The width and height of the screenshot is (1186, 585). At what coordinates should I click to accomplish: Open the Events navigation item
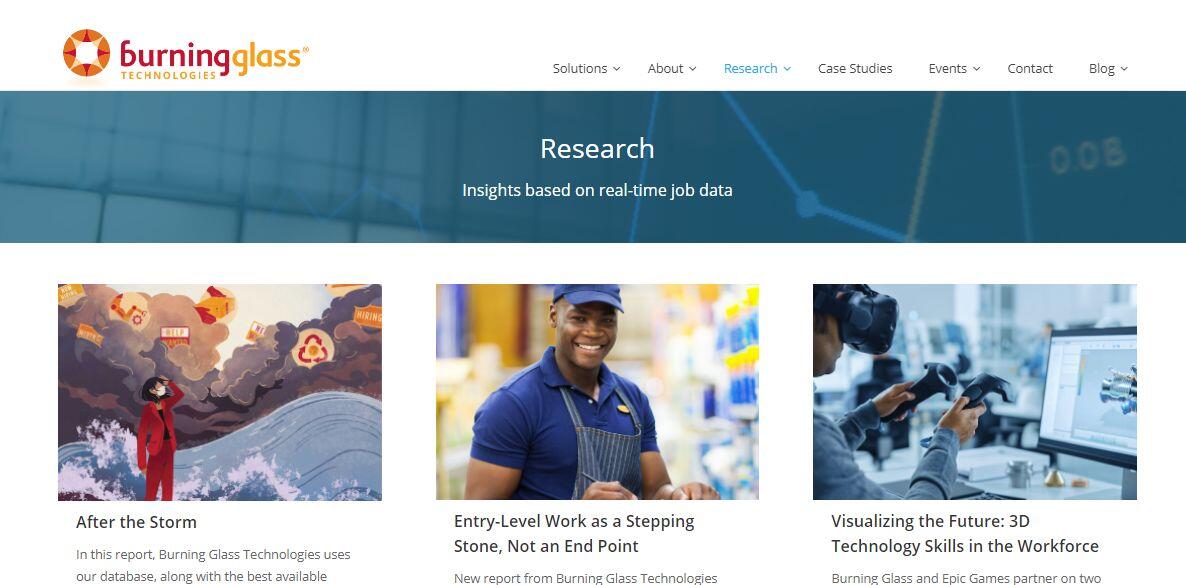[948, 68]
